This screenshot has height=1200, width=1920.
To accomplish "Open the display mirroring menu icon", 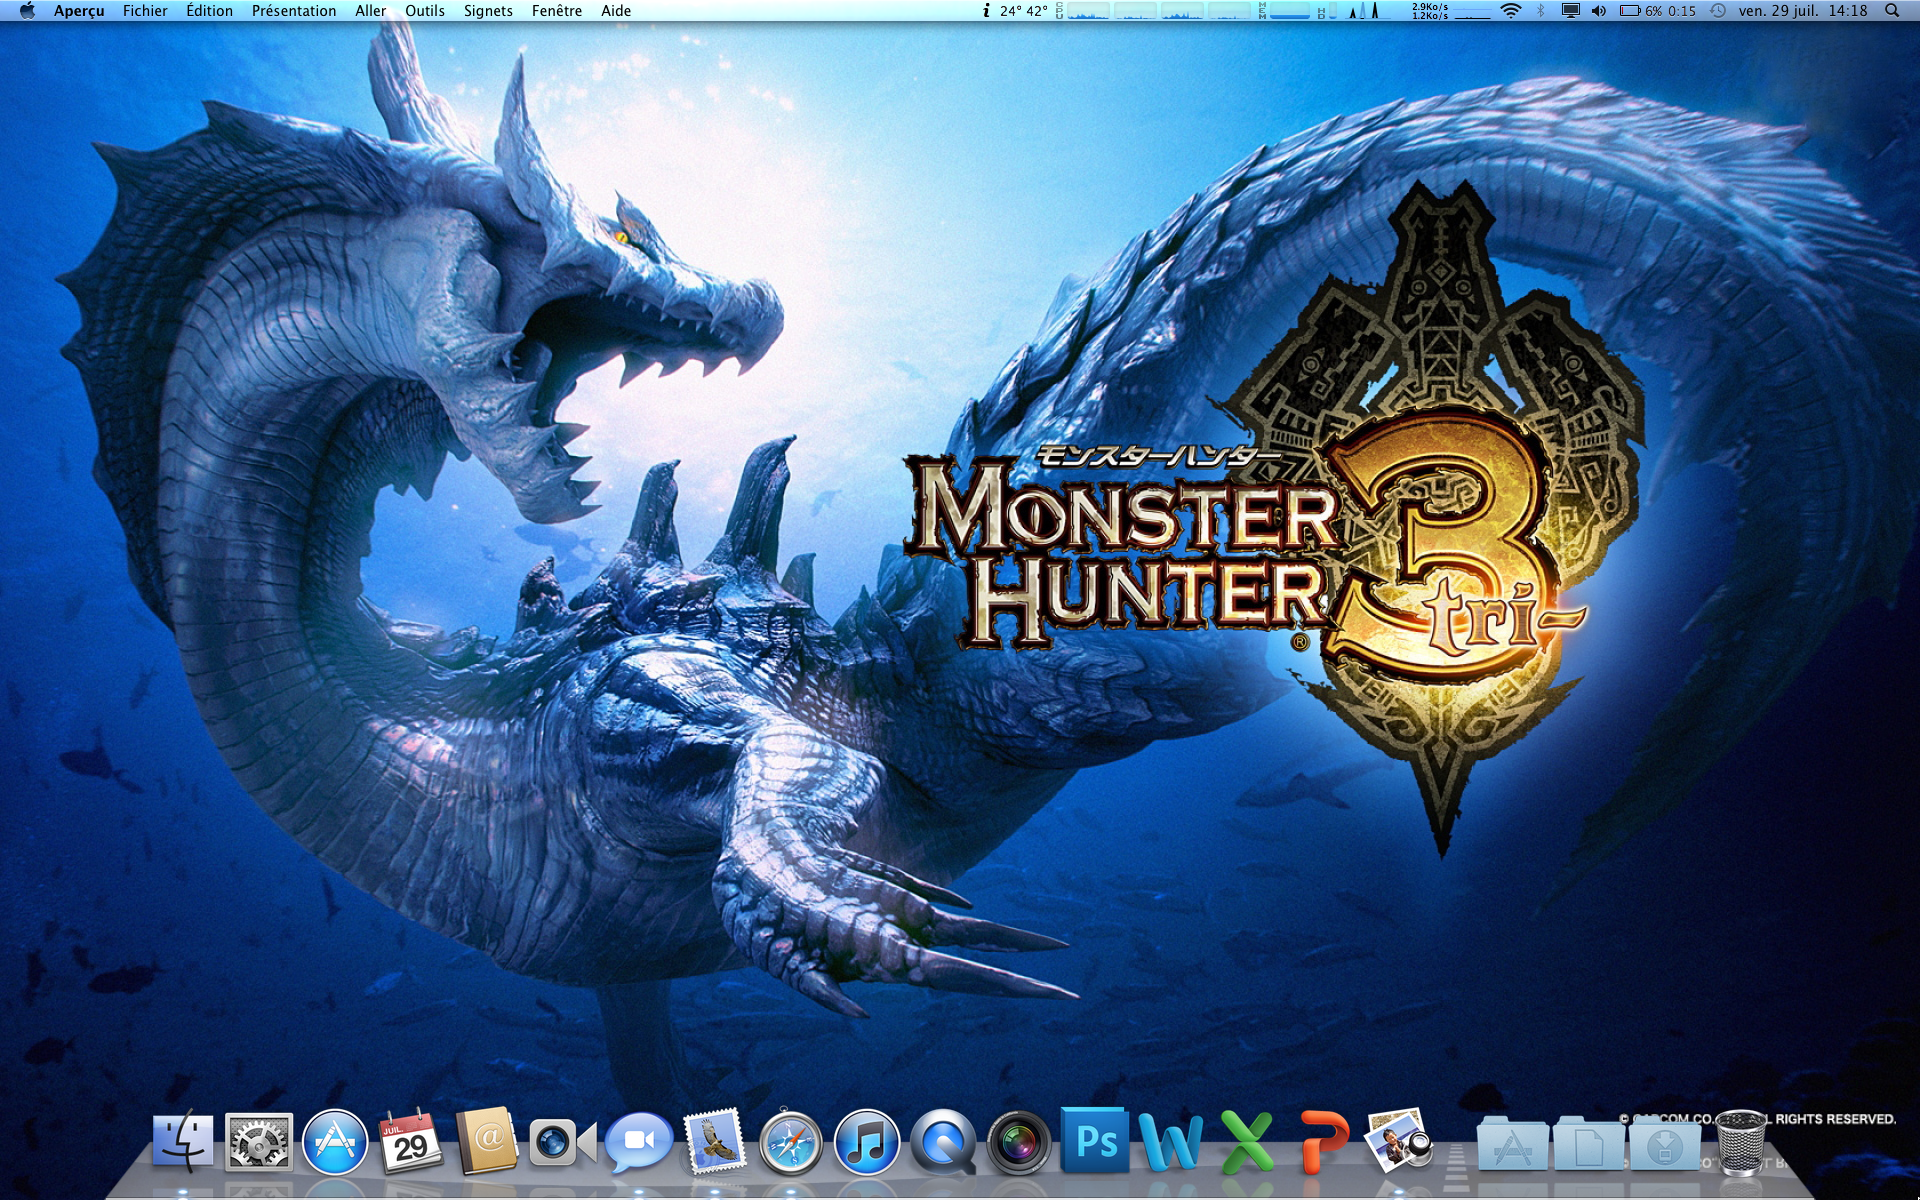I will pos(1570,11).
